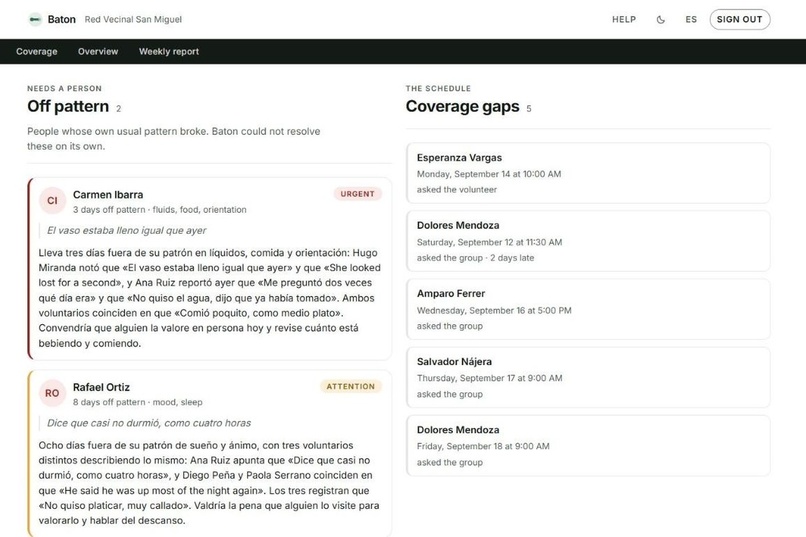Viewport: 806px width, 537px height.
Task: Switch language with ES button
Action: (x=691, y=20)
